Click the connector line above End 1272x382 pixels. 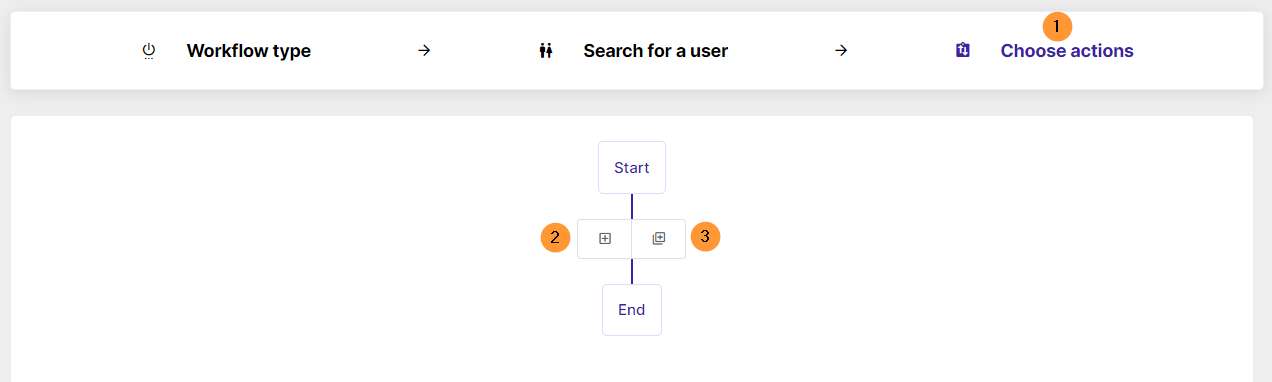632,271
